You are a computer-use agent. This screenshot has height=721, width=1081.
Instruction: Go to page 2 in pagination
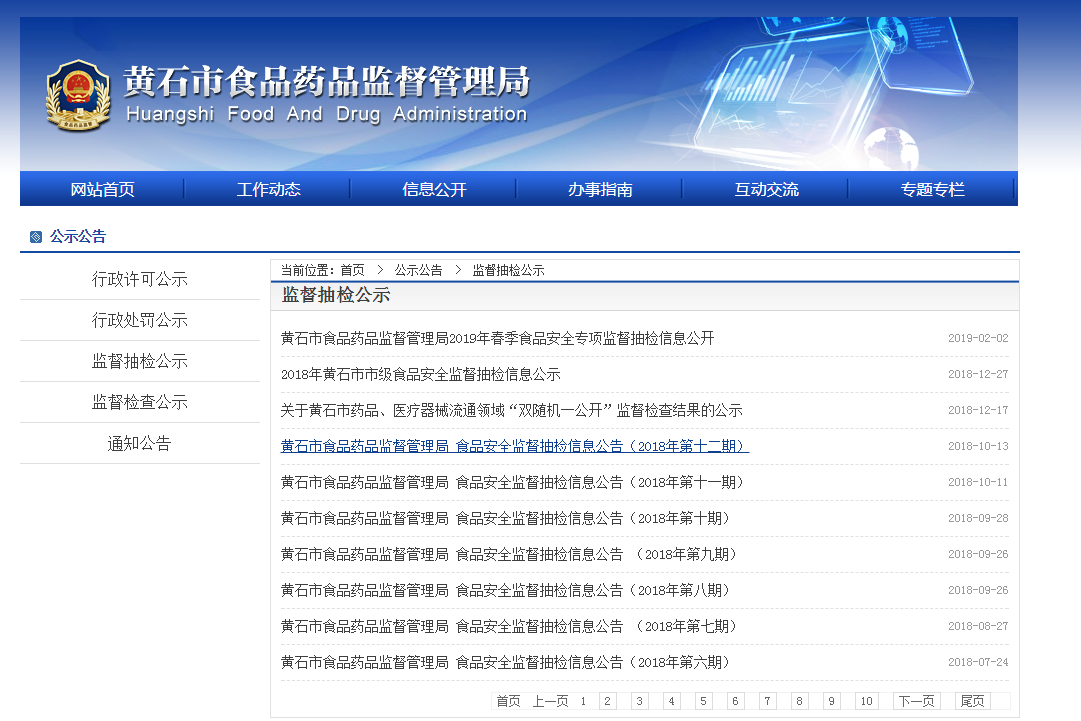pyautogui.click(x=607, y=701)
